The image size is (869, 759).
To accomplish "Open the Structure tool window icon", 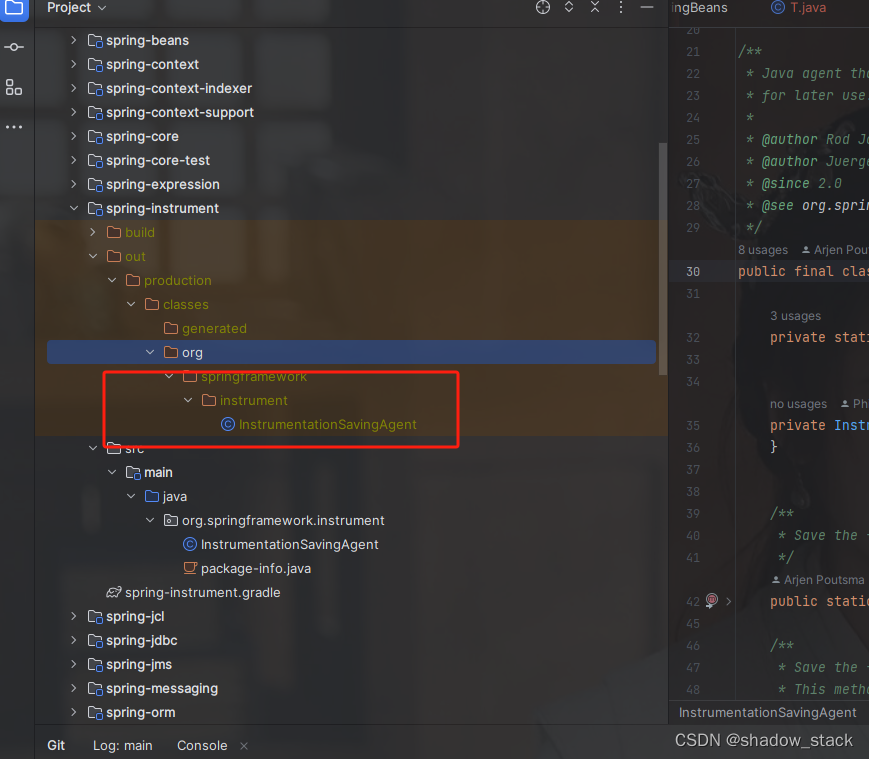I will coord(14,87).
